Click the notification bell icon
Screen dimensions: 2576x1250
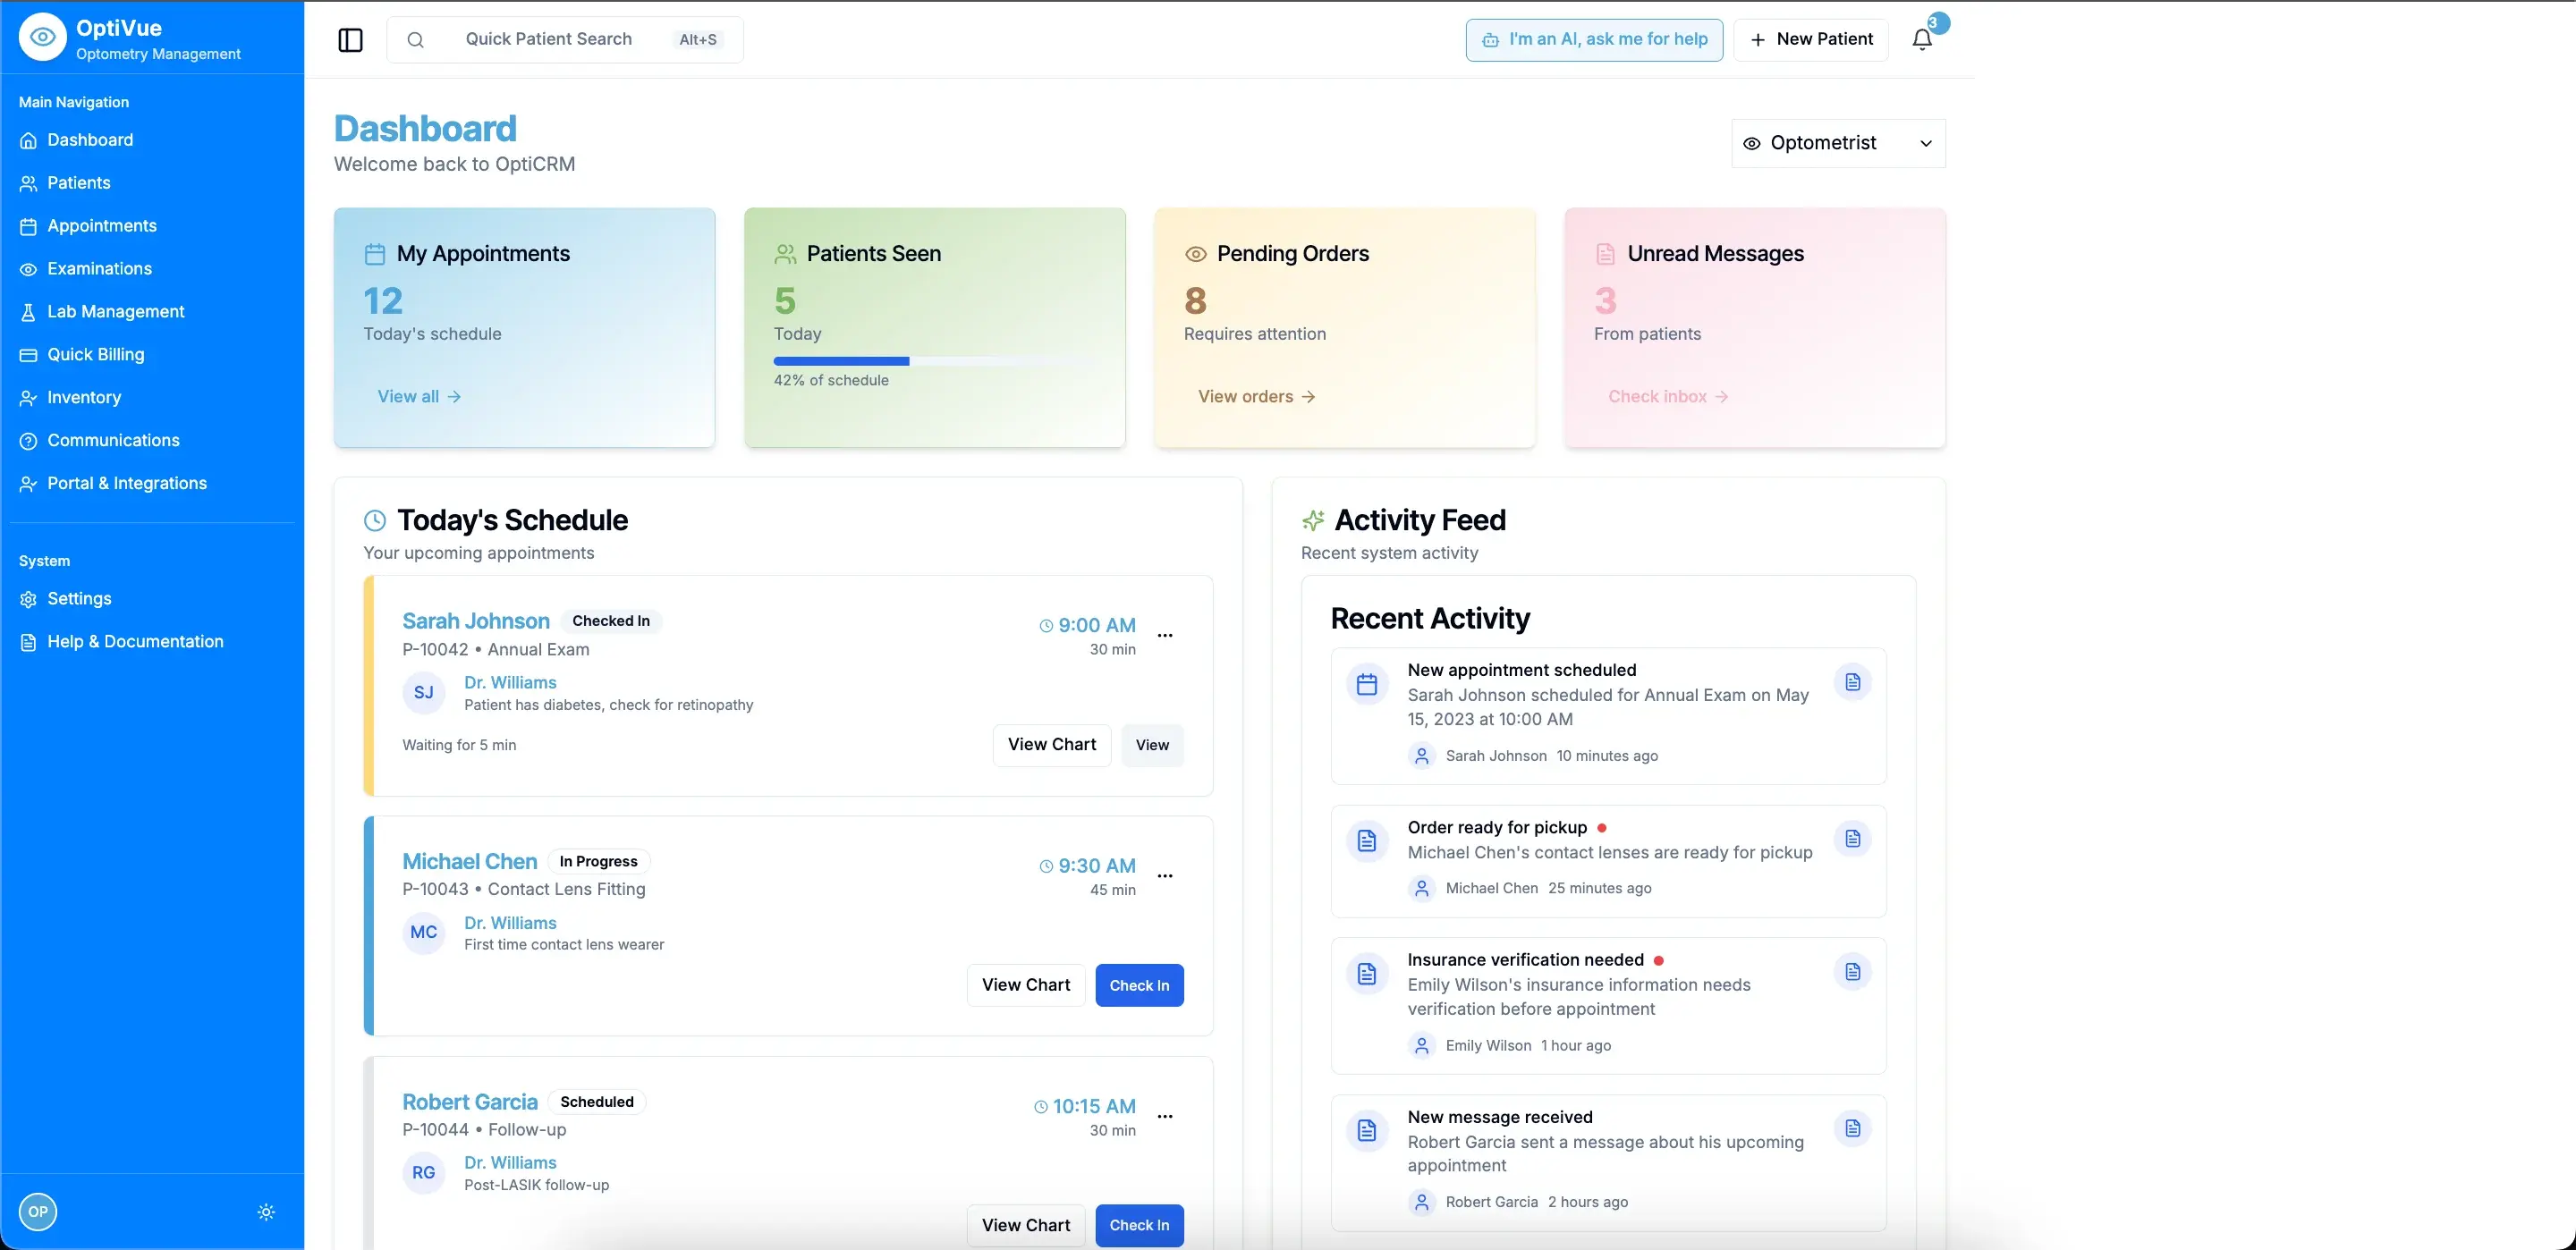1921,39
